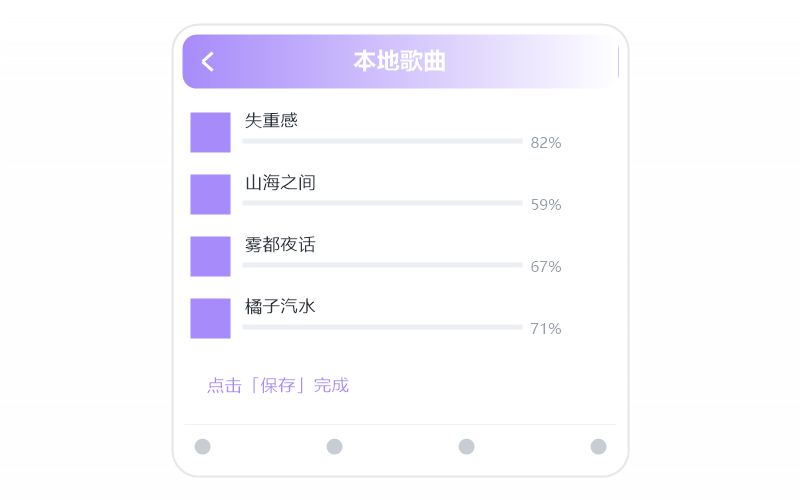Click the 本地歌曲 header title
The height and width of the screenshot is (500, 800).
(399, 61)
